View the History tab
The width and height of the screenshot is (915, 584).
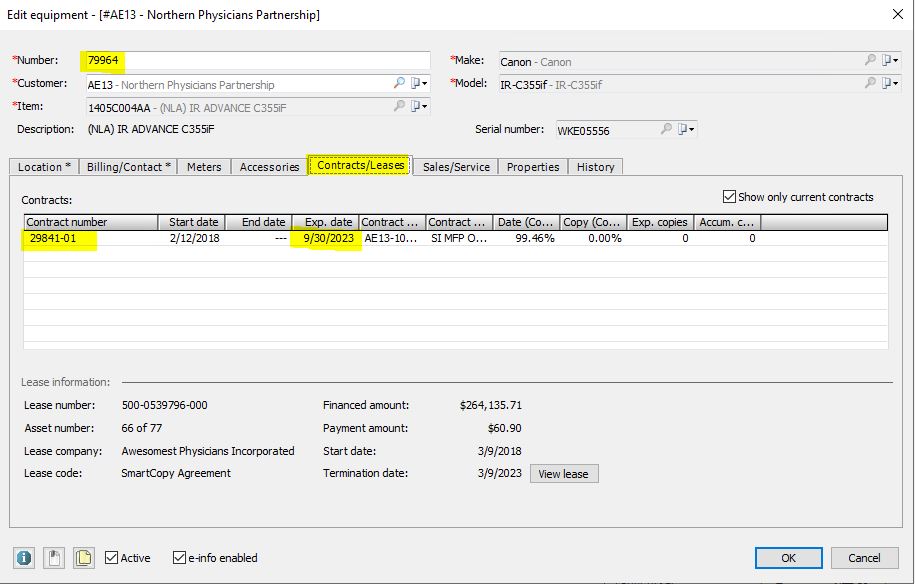tap(595, 167)
